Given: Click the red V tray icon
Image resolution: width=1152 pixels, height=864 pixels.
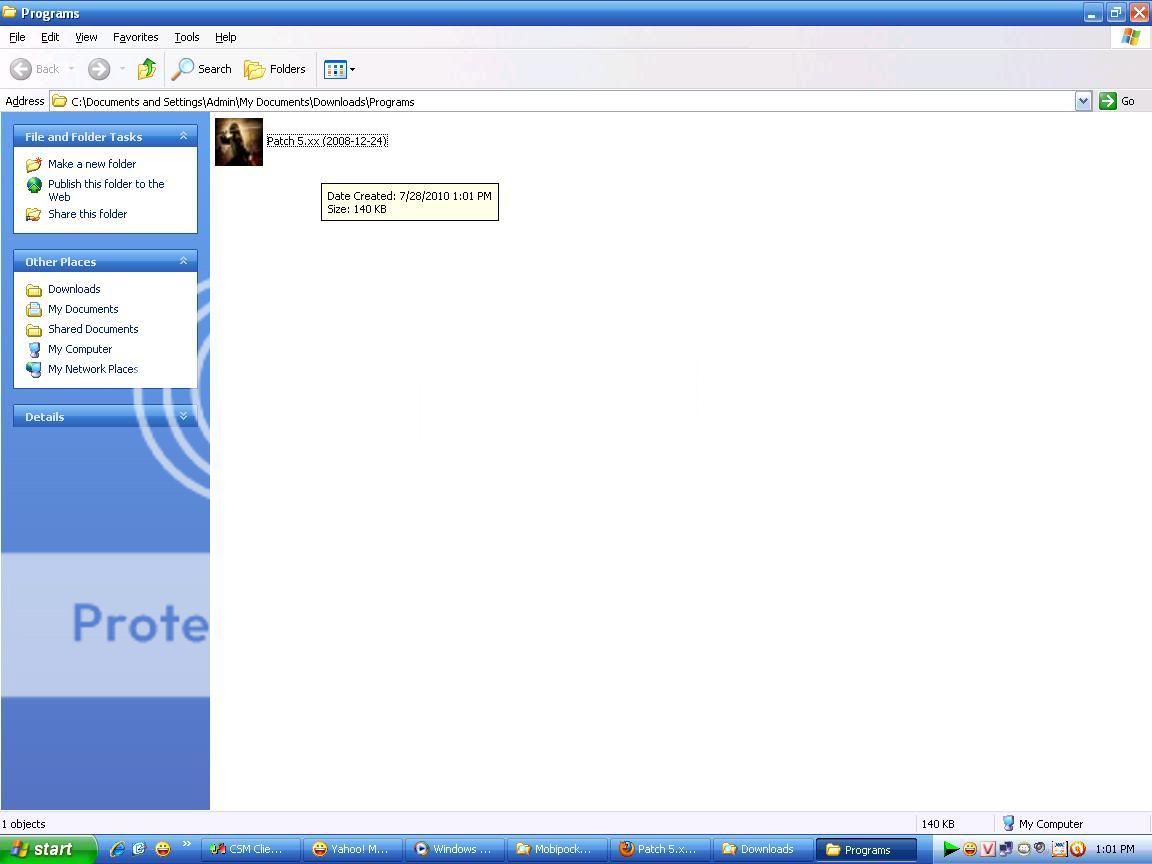Looking at the screenshot, I should coord(988,849).
